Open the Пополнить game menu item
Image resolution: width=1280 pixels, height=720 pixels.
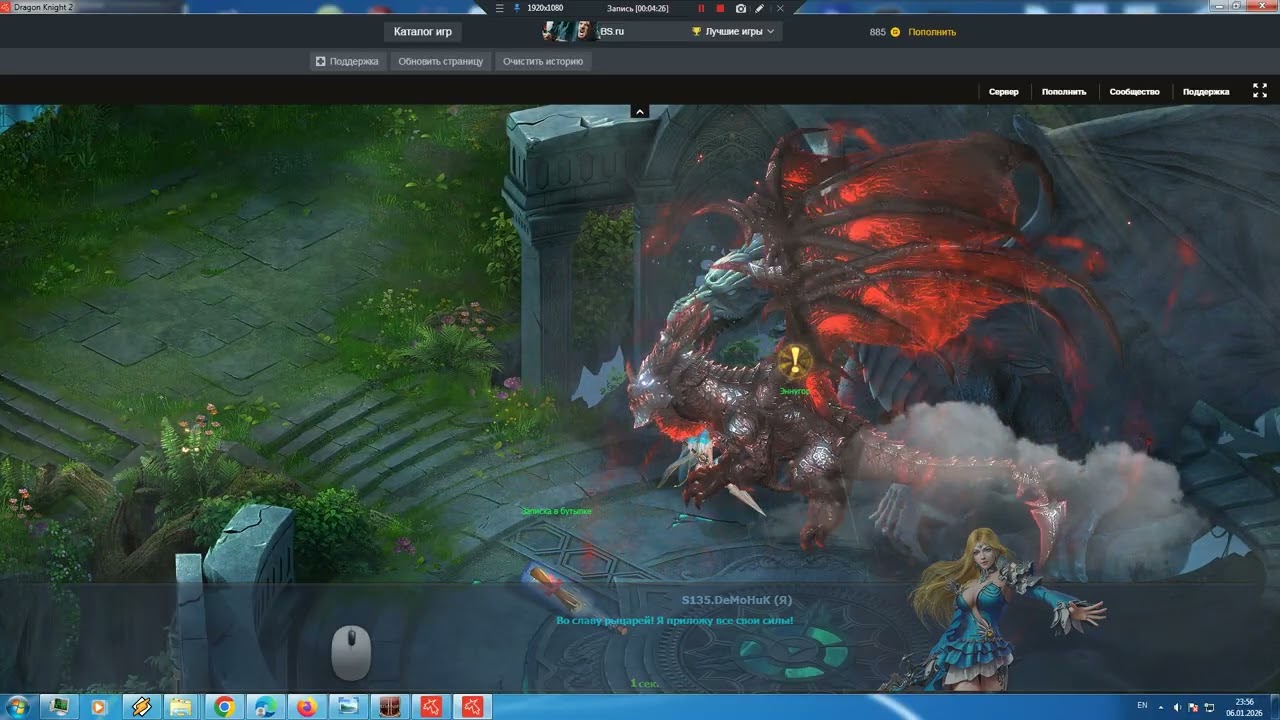coord(1064,91)
